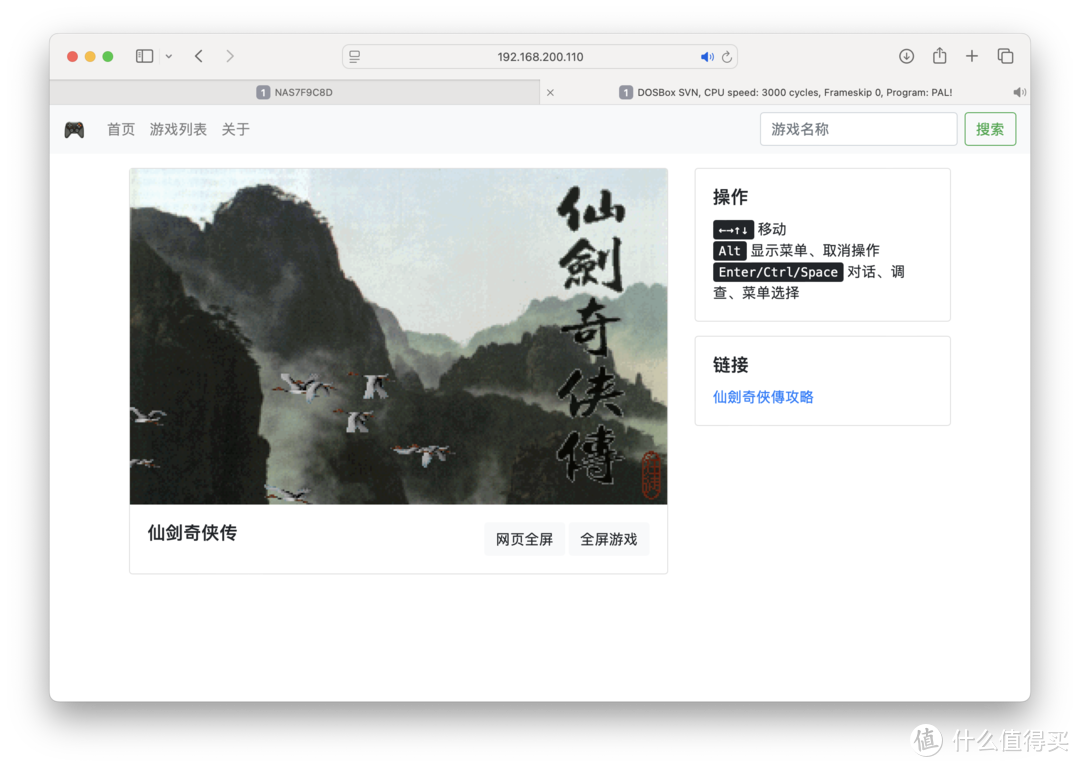
Task: Toggle the Safari sidebar icon
Action: pos(143,55)
